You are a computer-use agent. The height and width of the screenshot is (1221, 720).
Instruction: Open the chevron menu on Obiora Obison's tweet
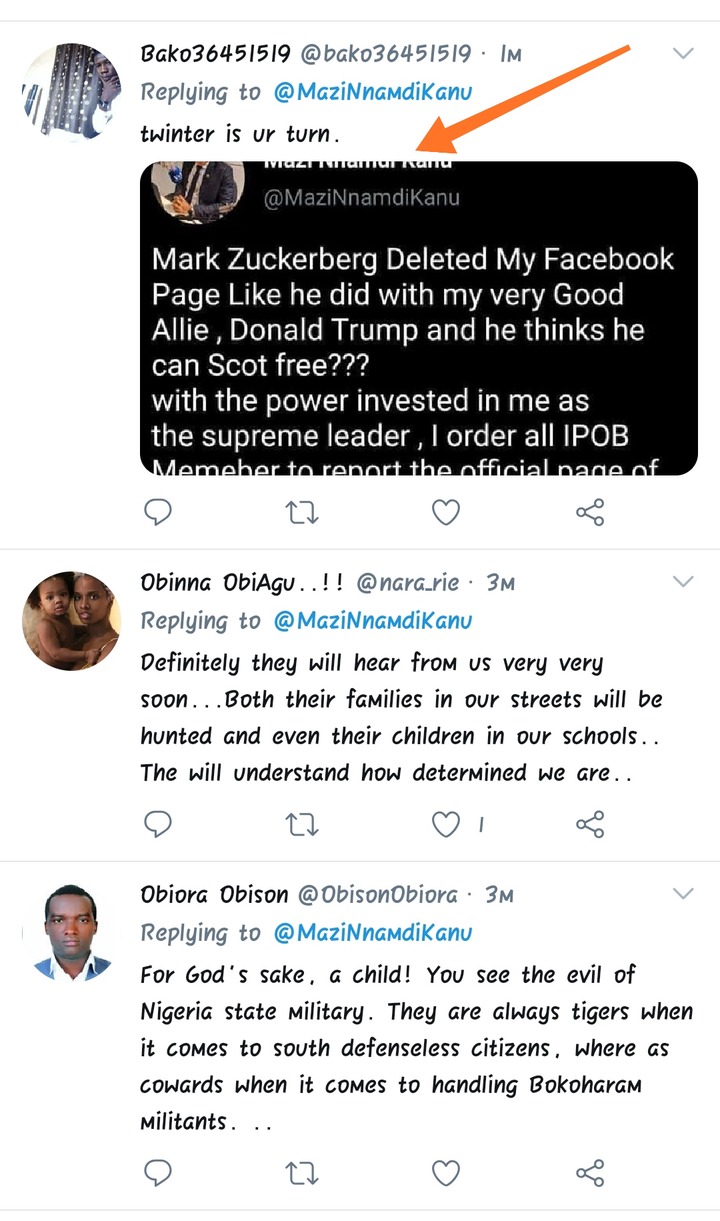pyautogui.click(x=683, y=893)
